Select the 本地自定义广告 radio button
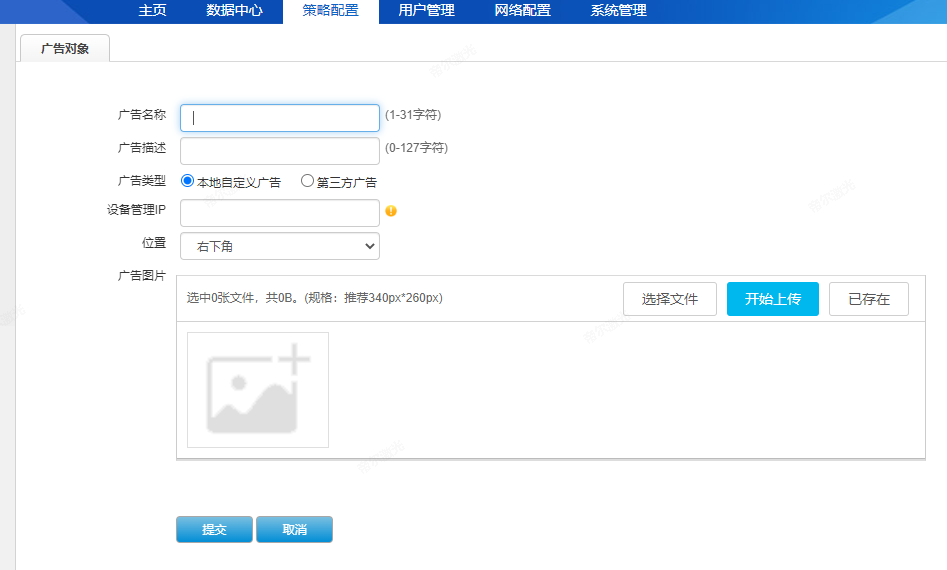947x570 pixels. click(x=187, y=181)
